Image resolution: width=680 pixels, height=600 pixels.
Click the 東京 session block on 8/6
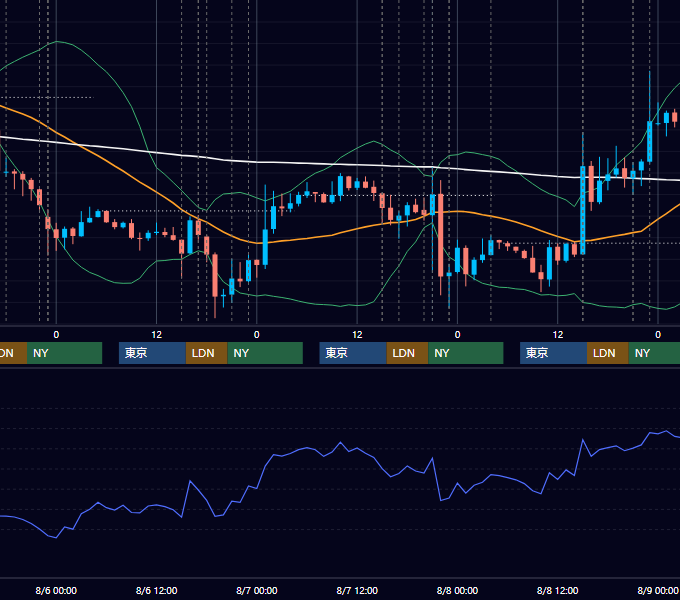pyautogui.click(x=152, y=353)
